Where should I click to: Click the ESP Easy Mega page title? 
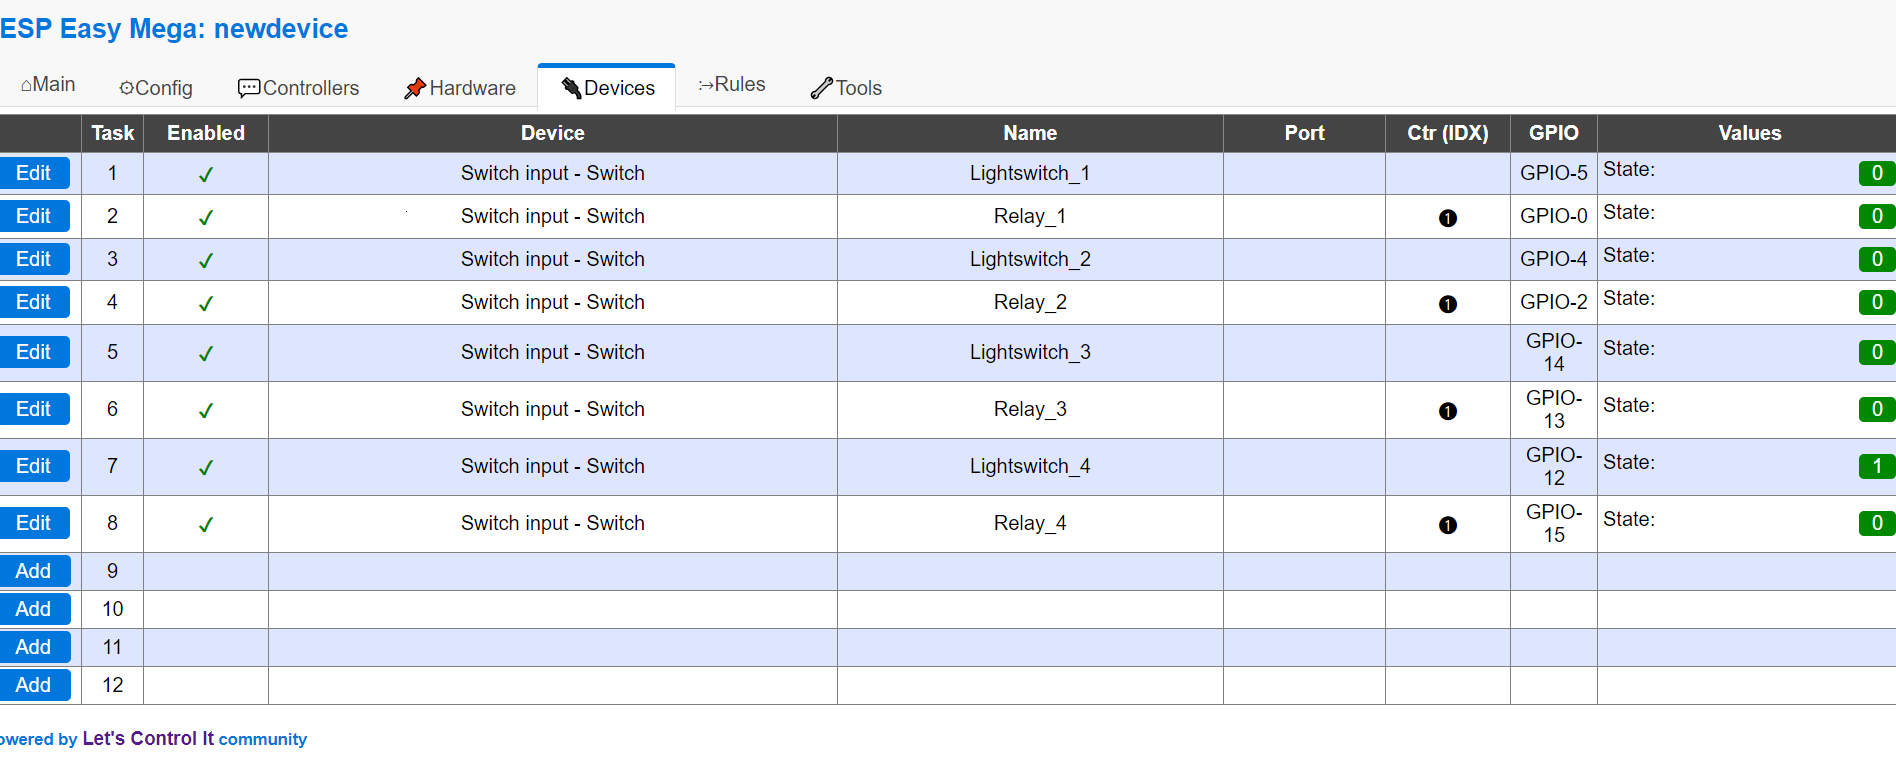point(174,29)
